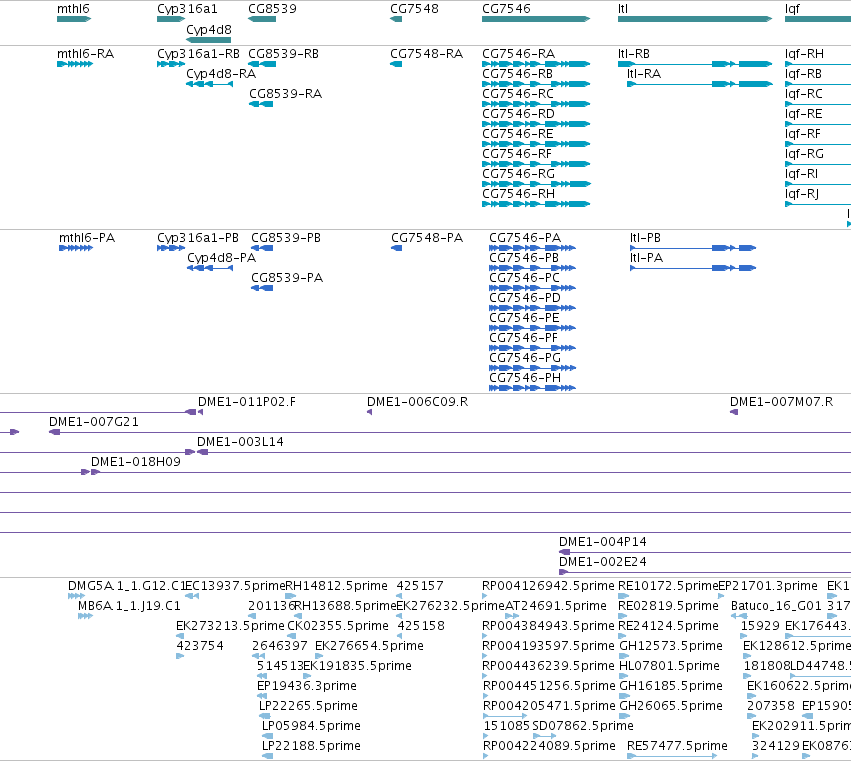
Task: Select protein mthl6-PA
Action: (76, 248)
